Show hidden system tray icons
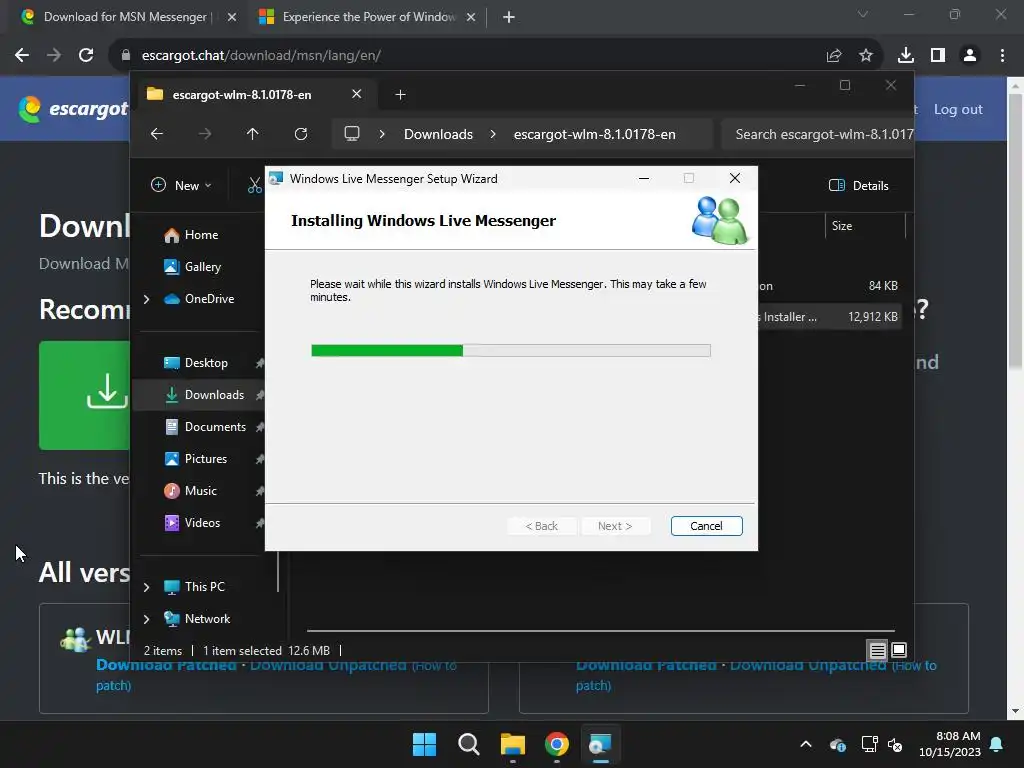This screenshot has width=1024, height=768. point(806,744)
